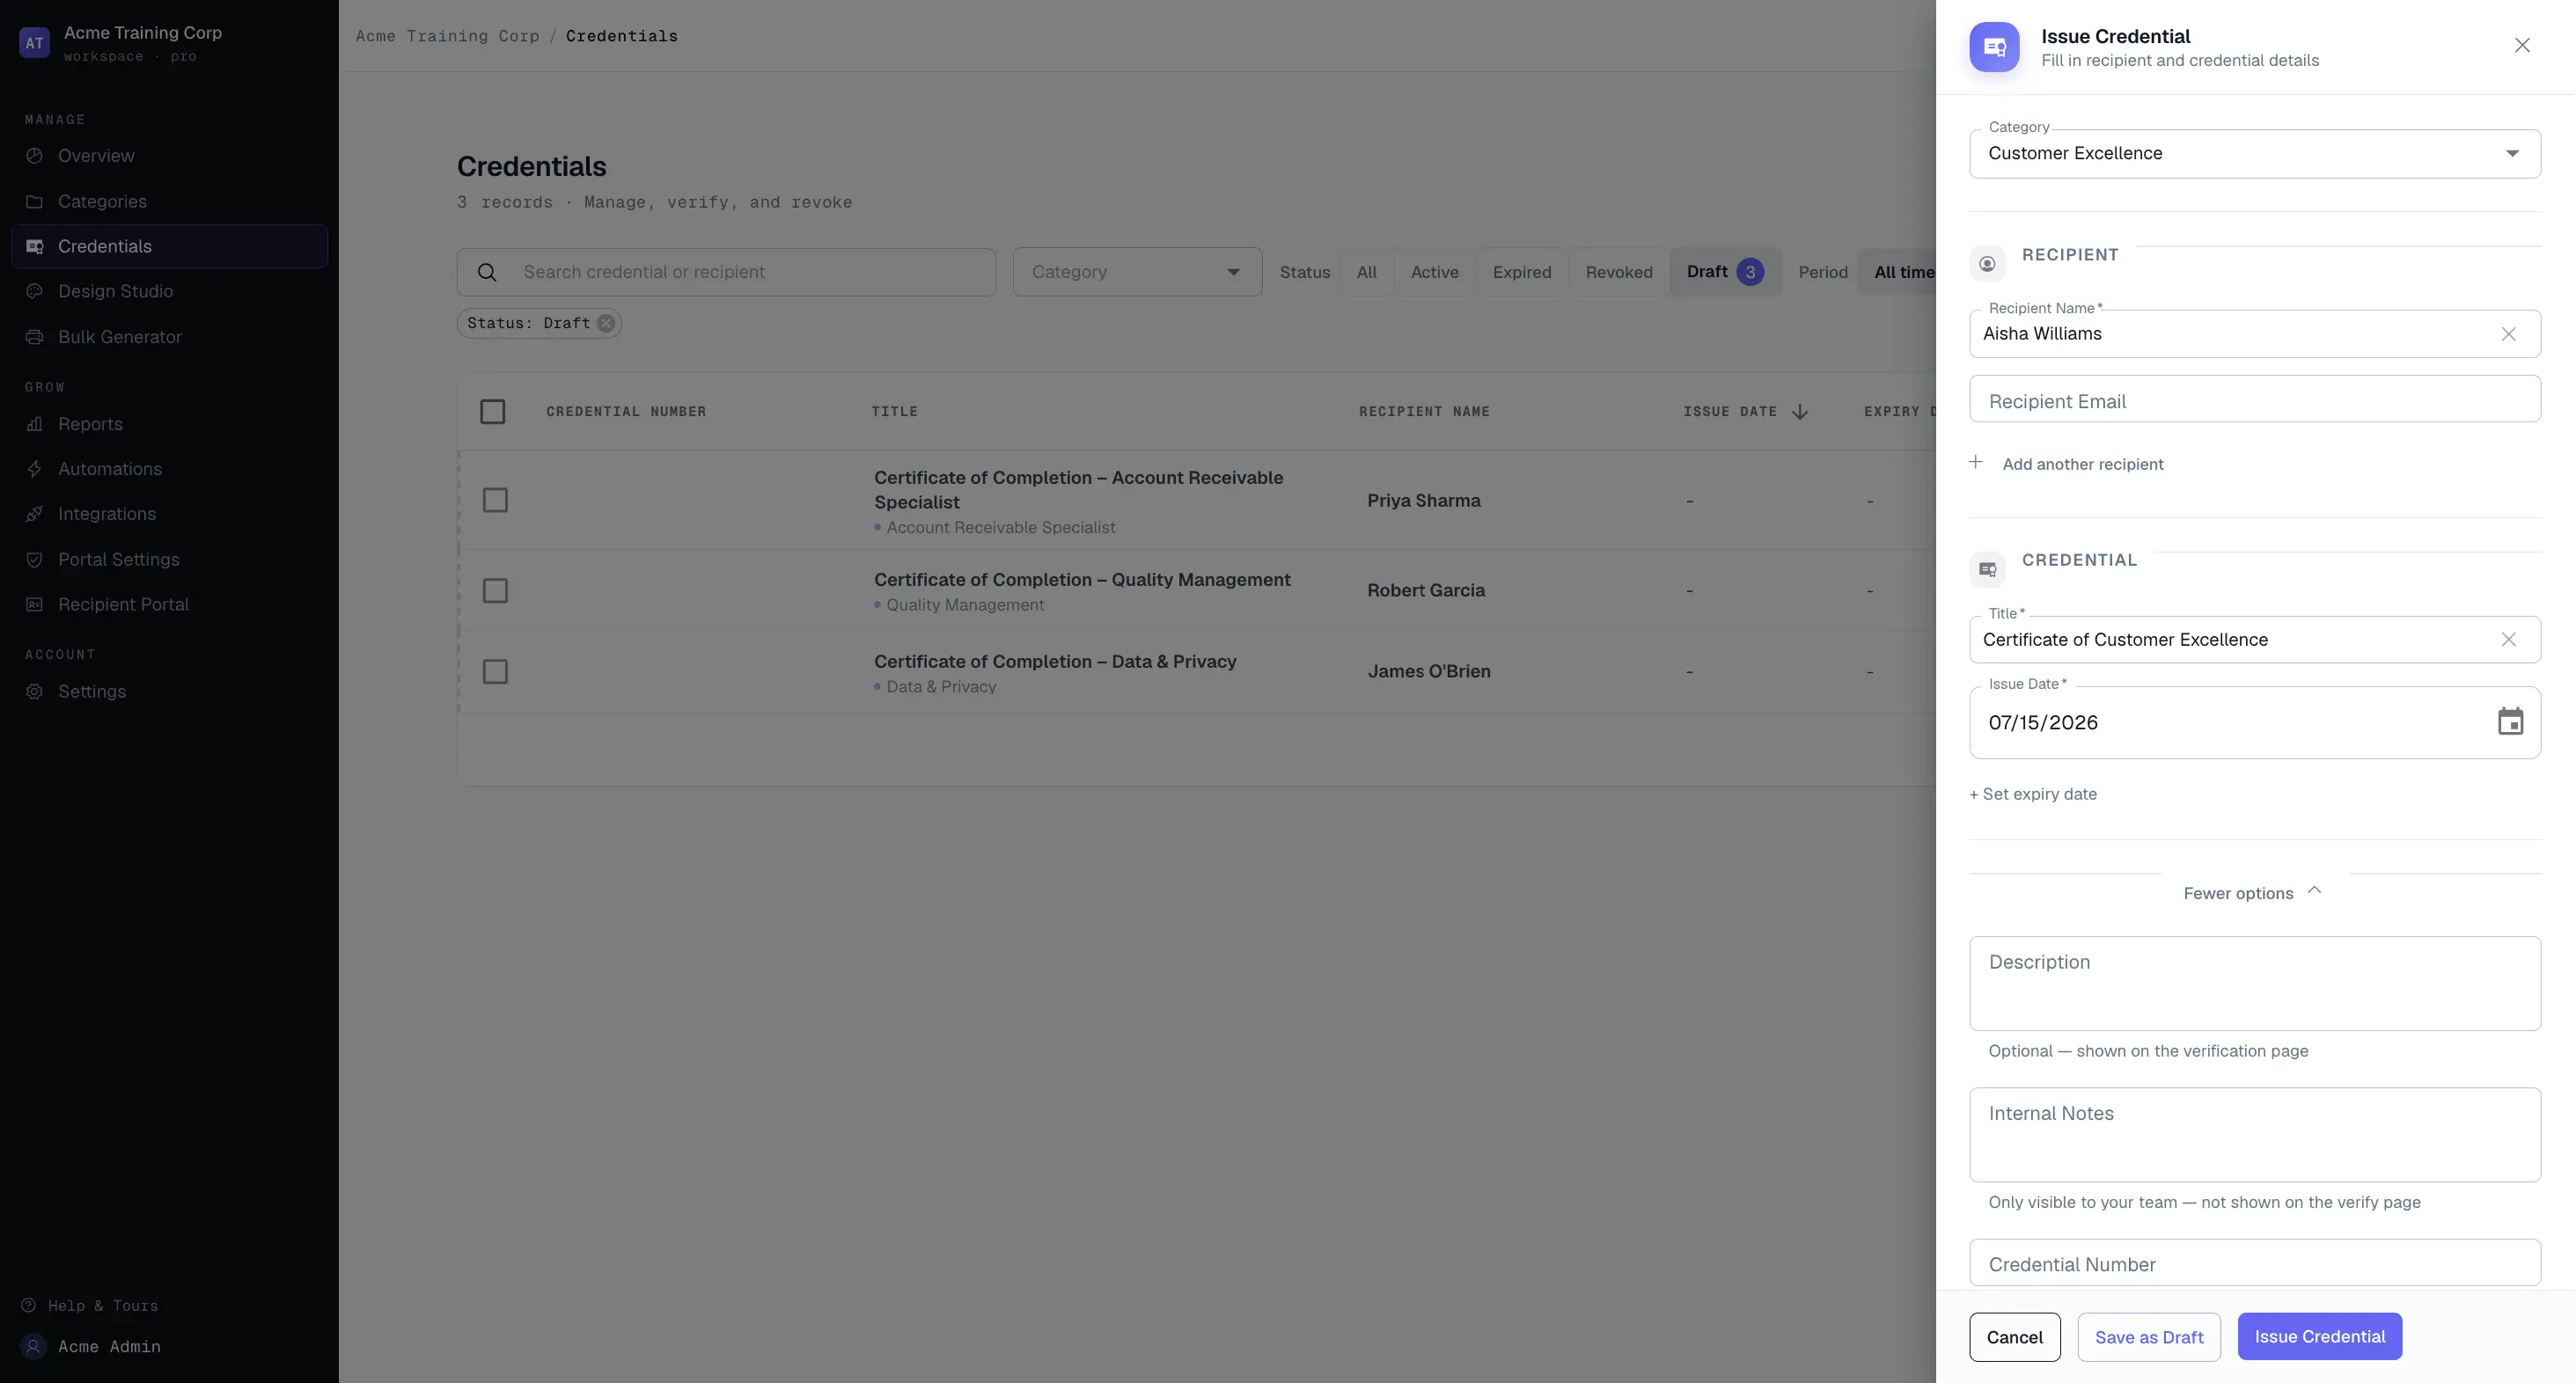Image resolution: width=2576 pixels, height=1383 pixels.
Task: Click the Issue Date sort arrow
Action: [1800, 412]
